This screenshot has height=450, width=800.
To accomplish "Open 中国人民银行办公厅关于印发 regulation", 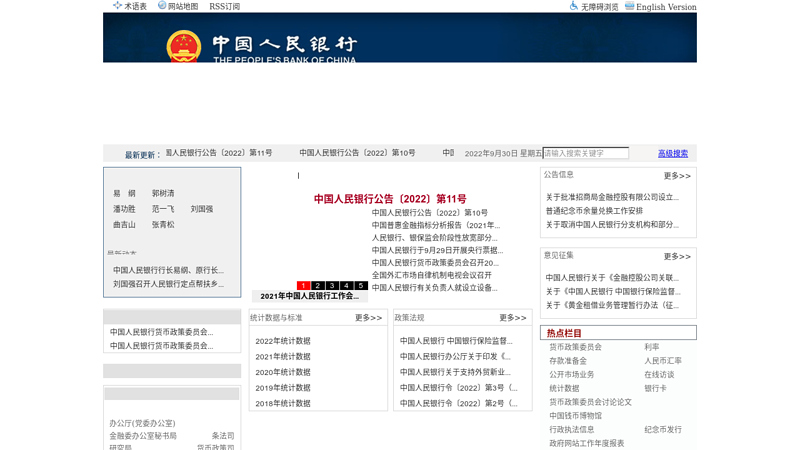I will coord(455,357).
